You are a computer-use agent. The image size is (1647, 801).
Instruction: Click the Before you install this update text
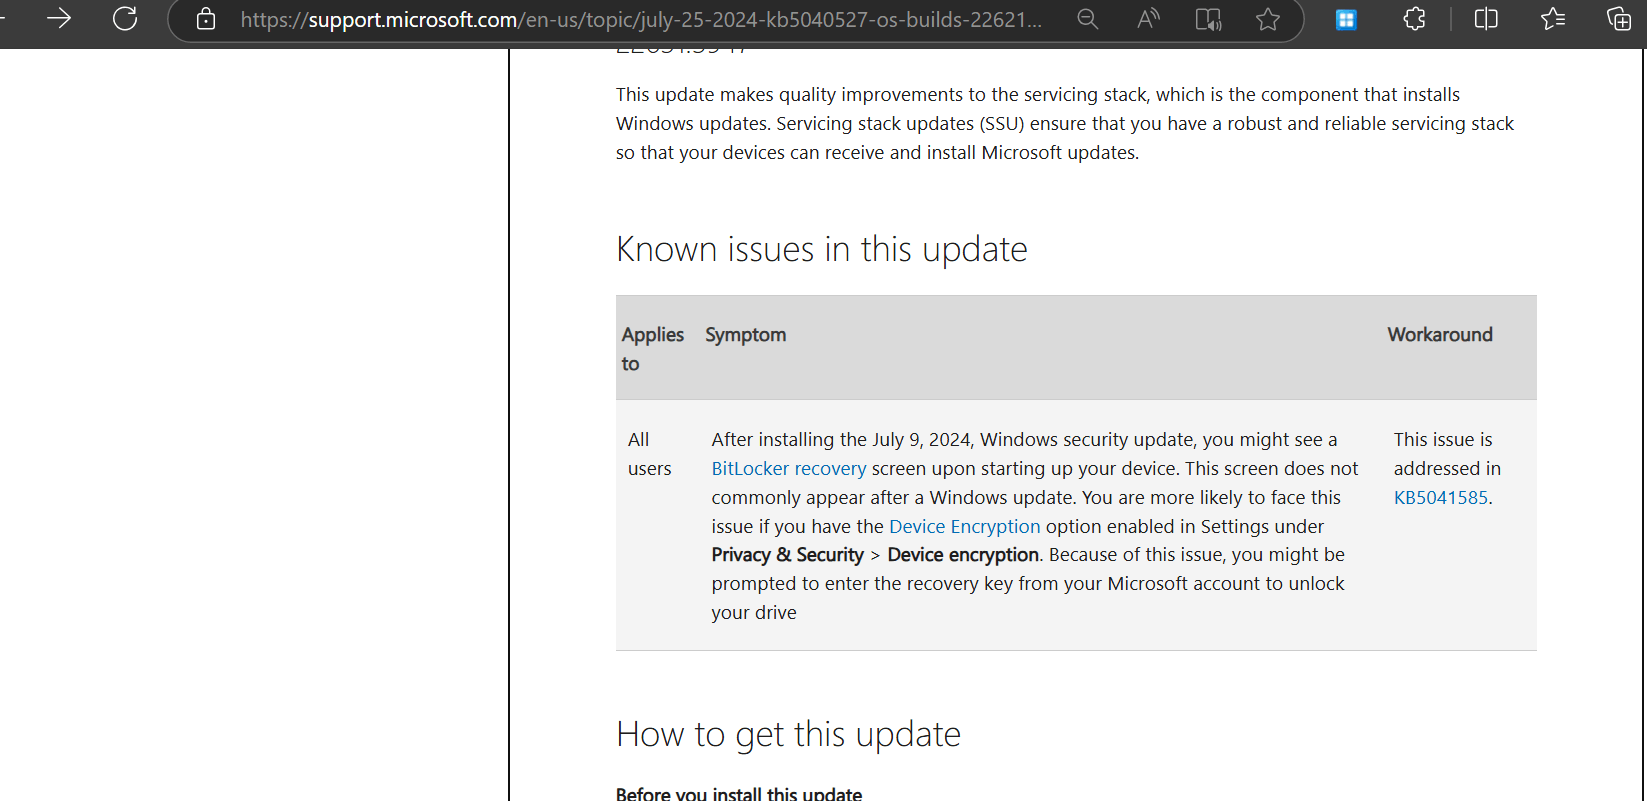[x=739, y=794]
